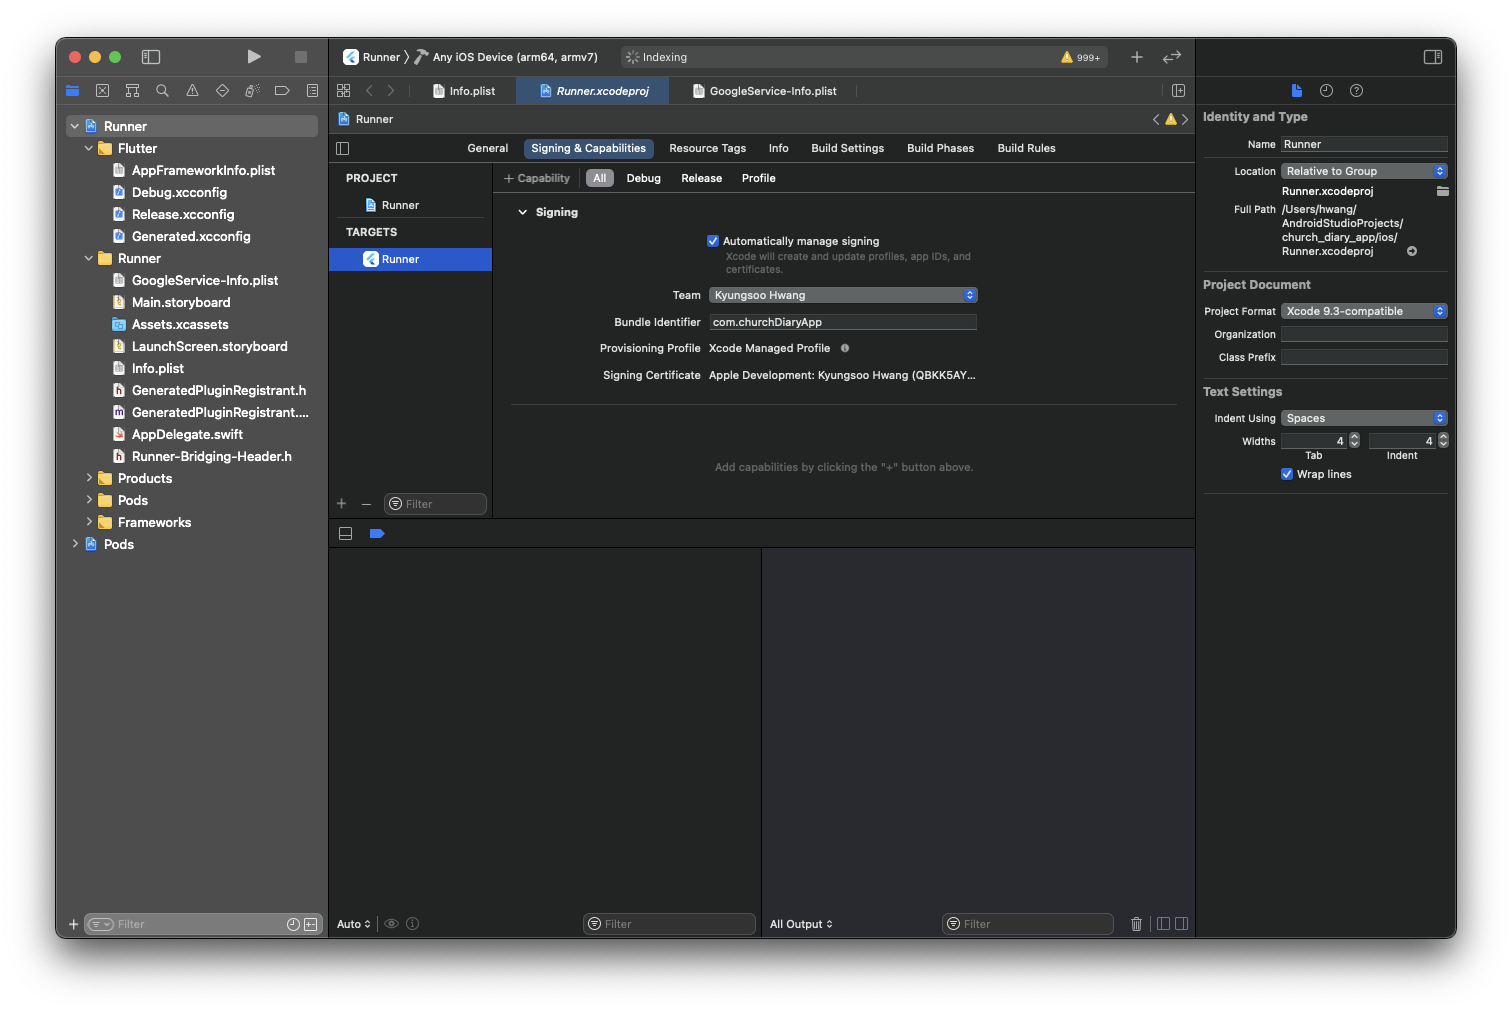Screen dimensions: 1512x1012
Task: Open the Report navigator
Action: pyautogui.click(x=312, y=91)
